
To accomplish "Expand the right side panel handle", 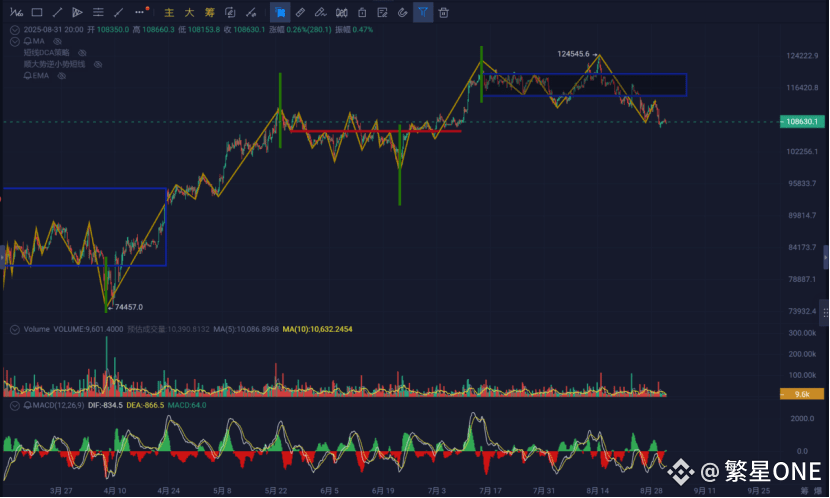I will tap(826, 258).
